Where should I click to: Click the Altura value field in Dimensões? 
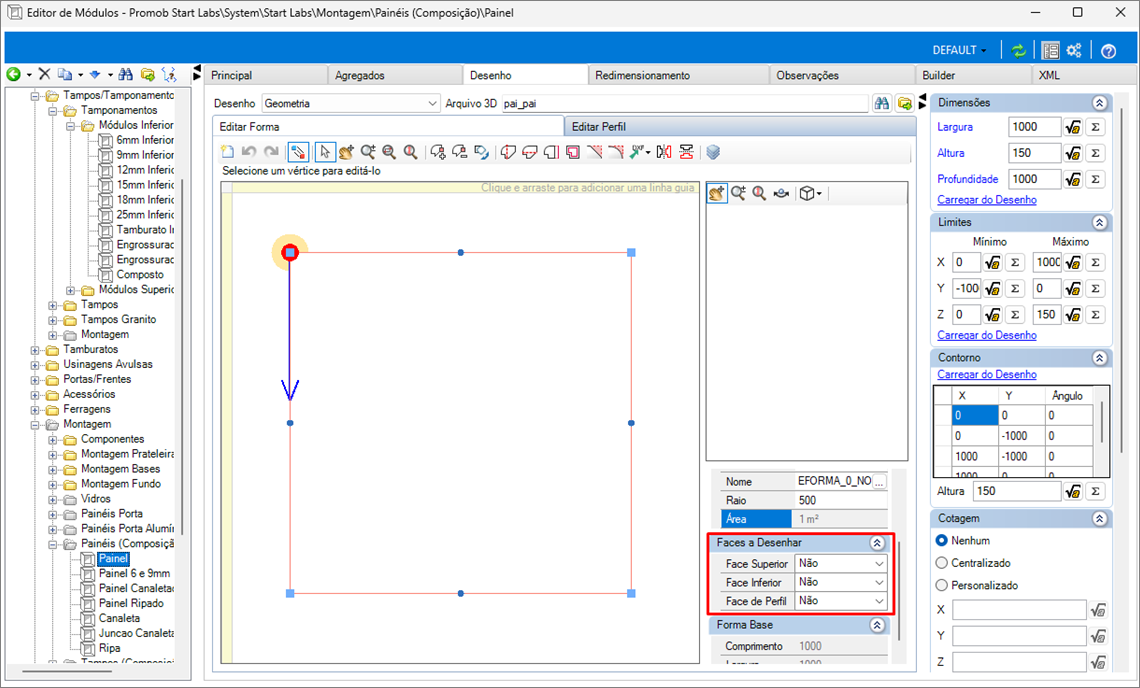coord(1034,153)
